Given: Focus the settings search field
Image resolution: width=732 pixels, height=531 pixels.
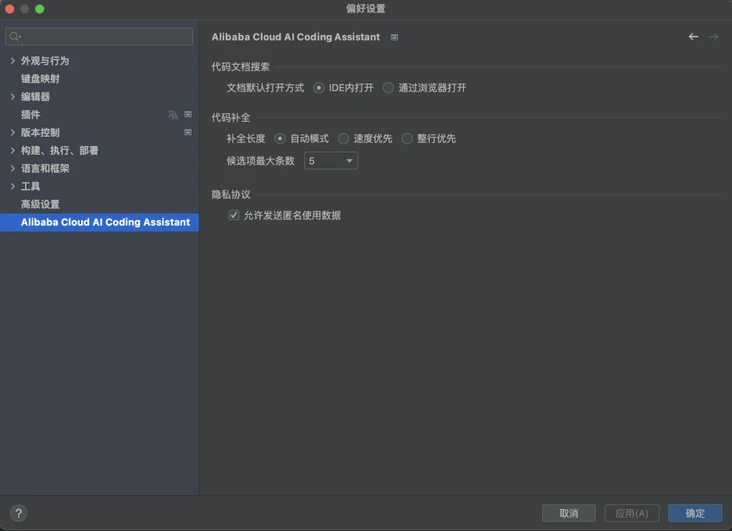Looking at the screenshot, I should pos(99,36).
